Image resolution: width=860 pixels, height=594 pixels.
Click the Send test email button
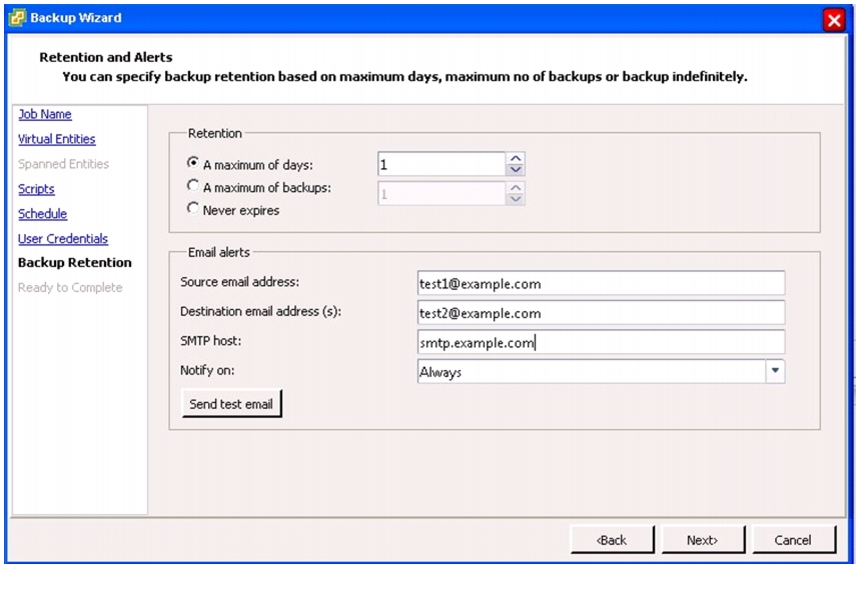pyautogui.click(x=231, y=404)
